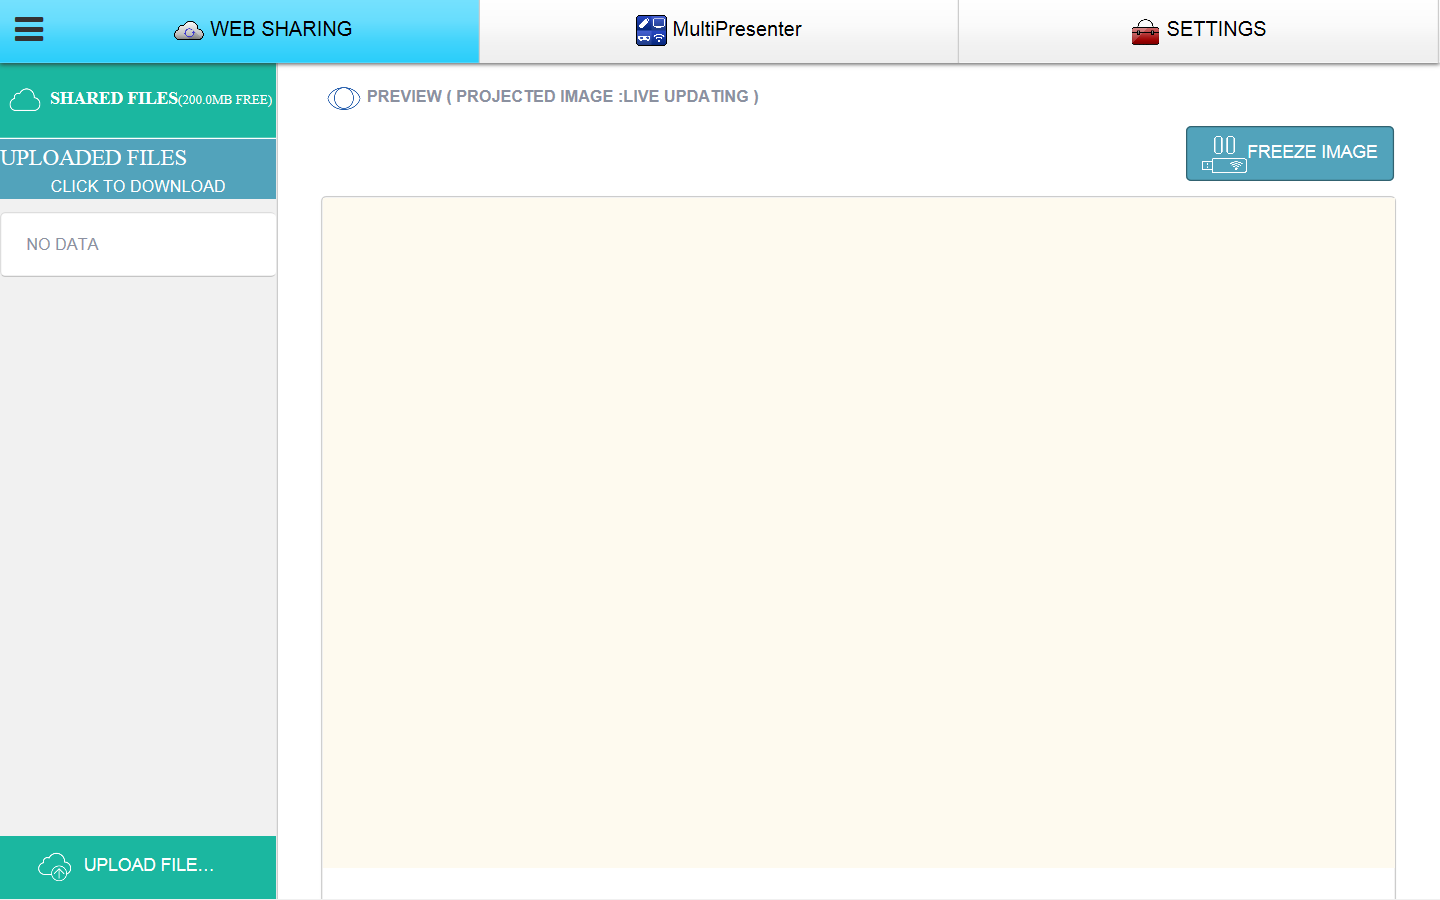Viewport: 1440px width, 900px height.
Task: Select the WEB SHARING tab
Action: coord(263,30)
